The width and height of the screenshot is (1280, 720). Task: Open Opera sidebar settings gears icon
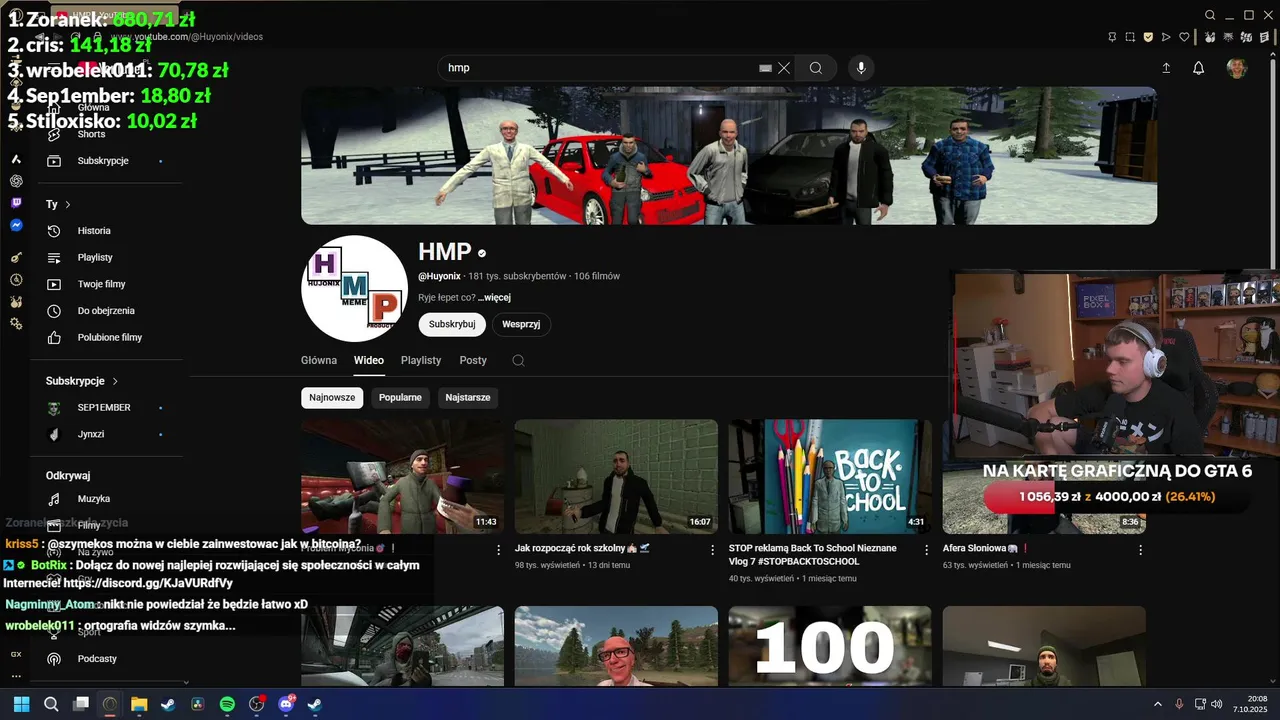[16, 324]
